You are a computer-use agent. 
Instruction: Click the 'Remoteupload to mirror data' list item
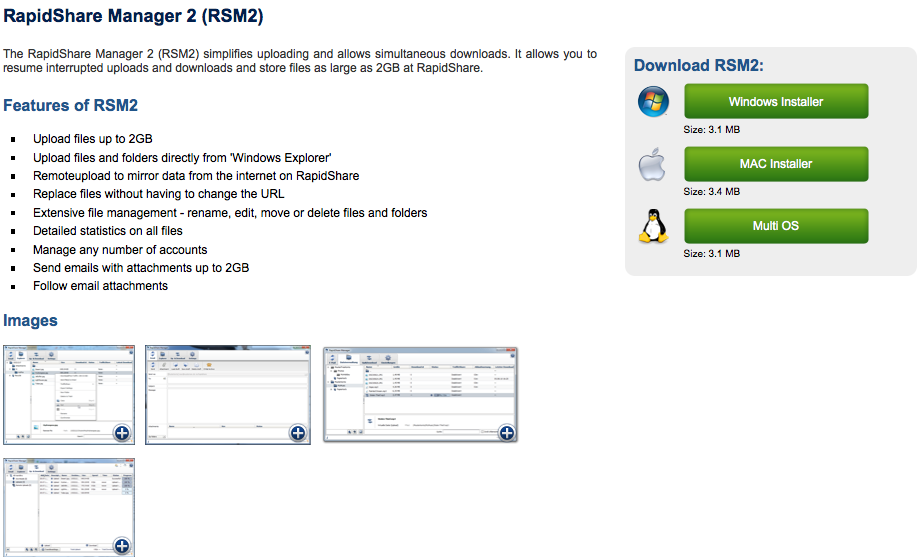click(x=196, y=176)
